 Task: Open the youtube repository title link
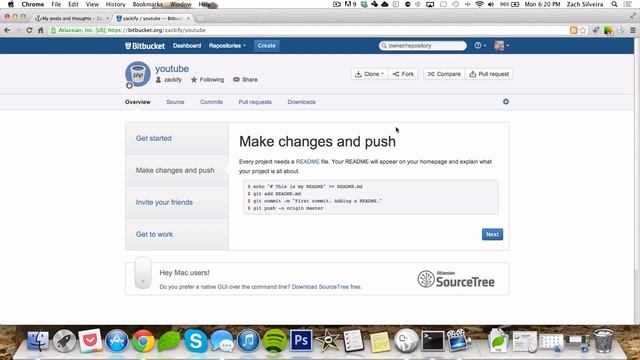point(172,69)
